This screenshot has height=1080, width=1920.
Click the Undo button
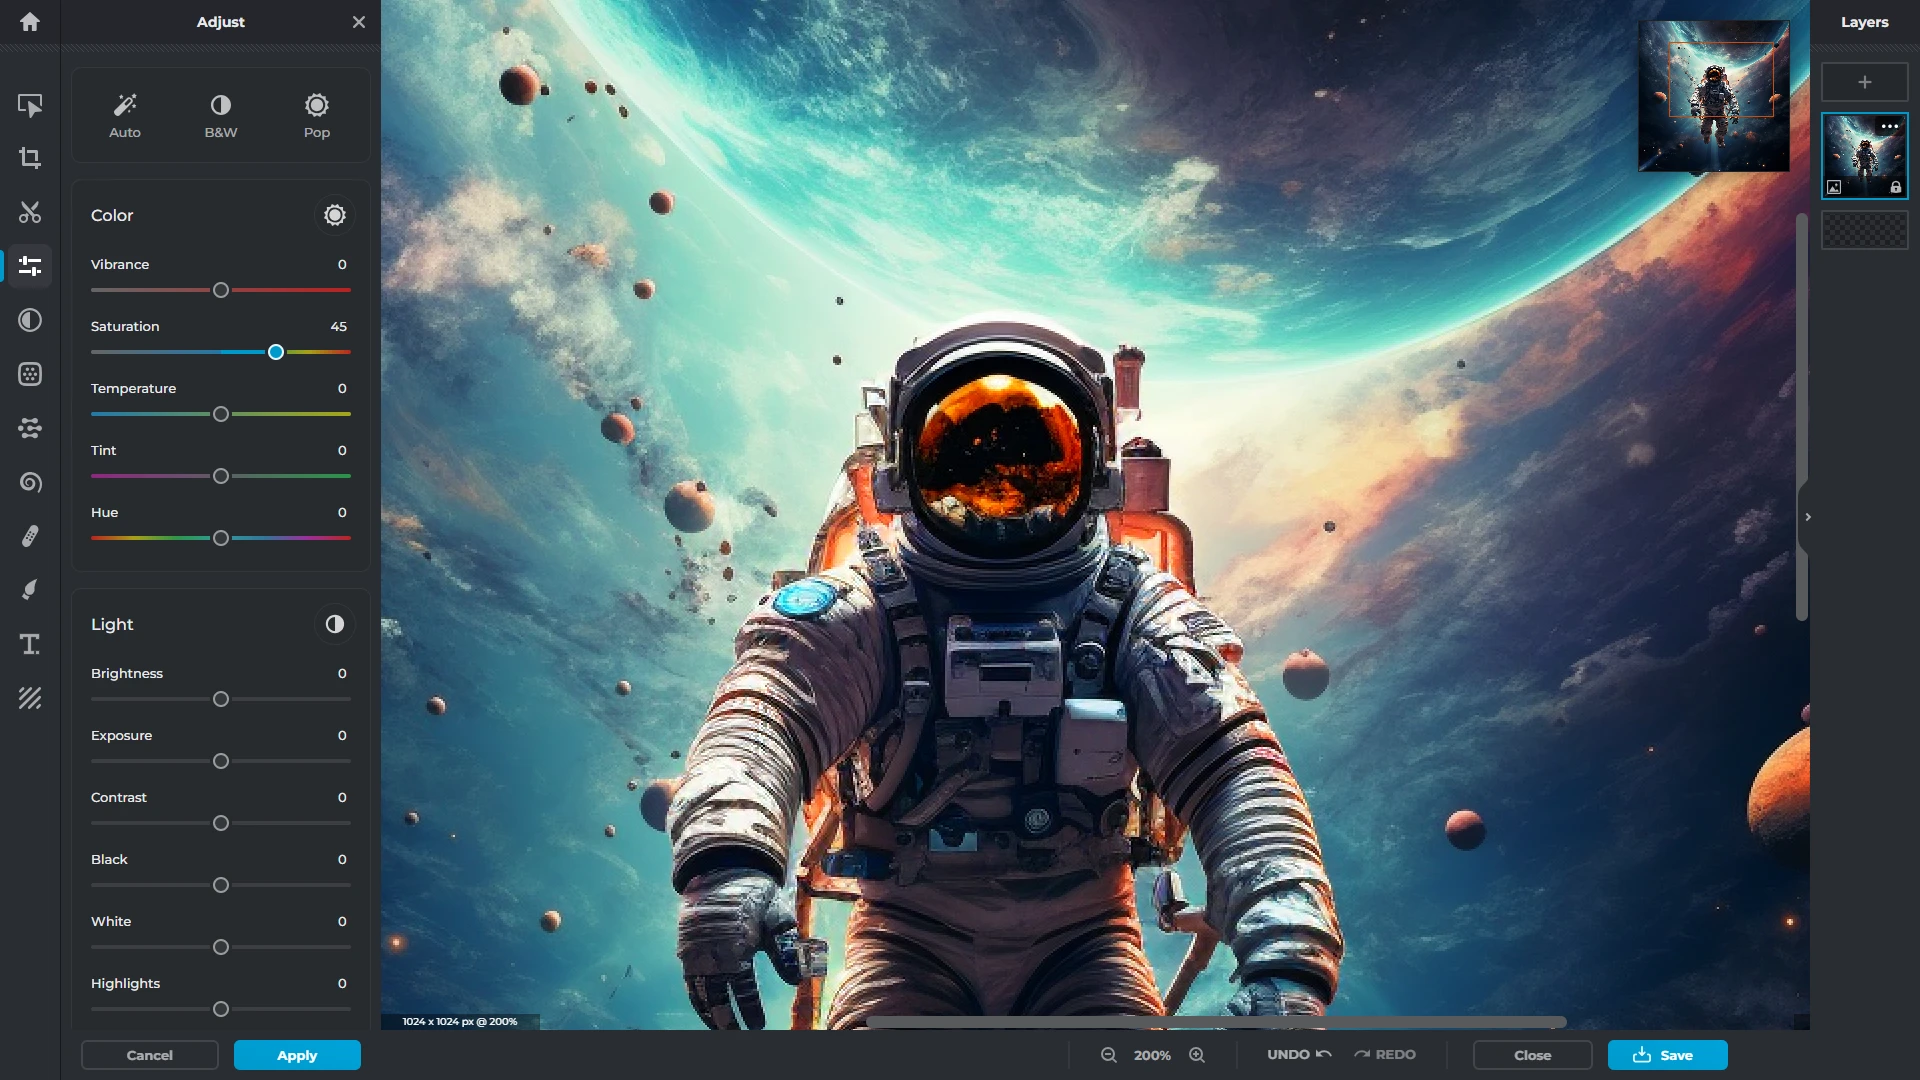pos(1299,1055)
